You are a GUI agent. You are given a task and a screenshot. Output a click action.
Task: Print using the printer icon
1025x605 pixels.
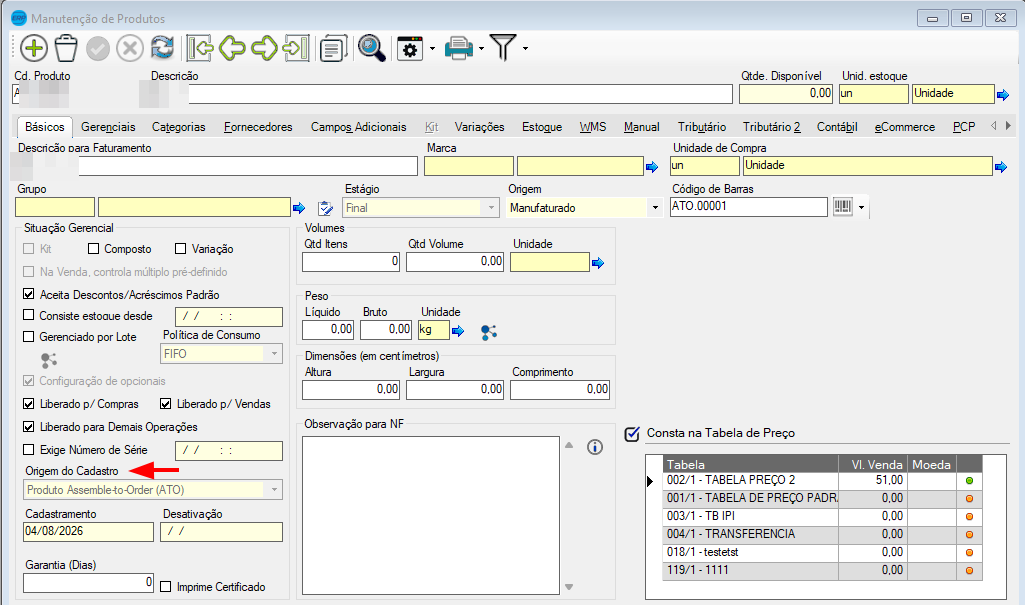coord(458,48)
